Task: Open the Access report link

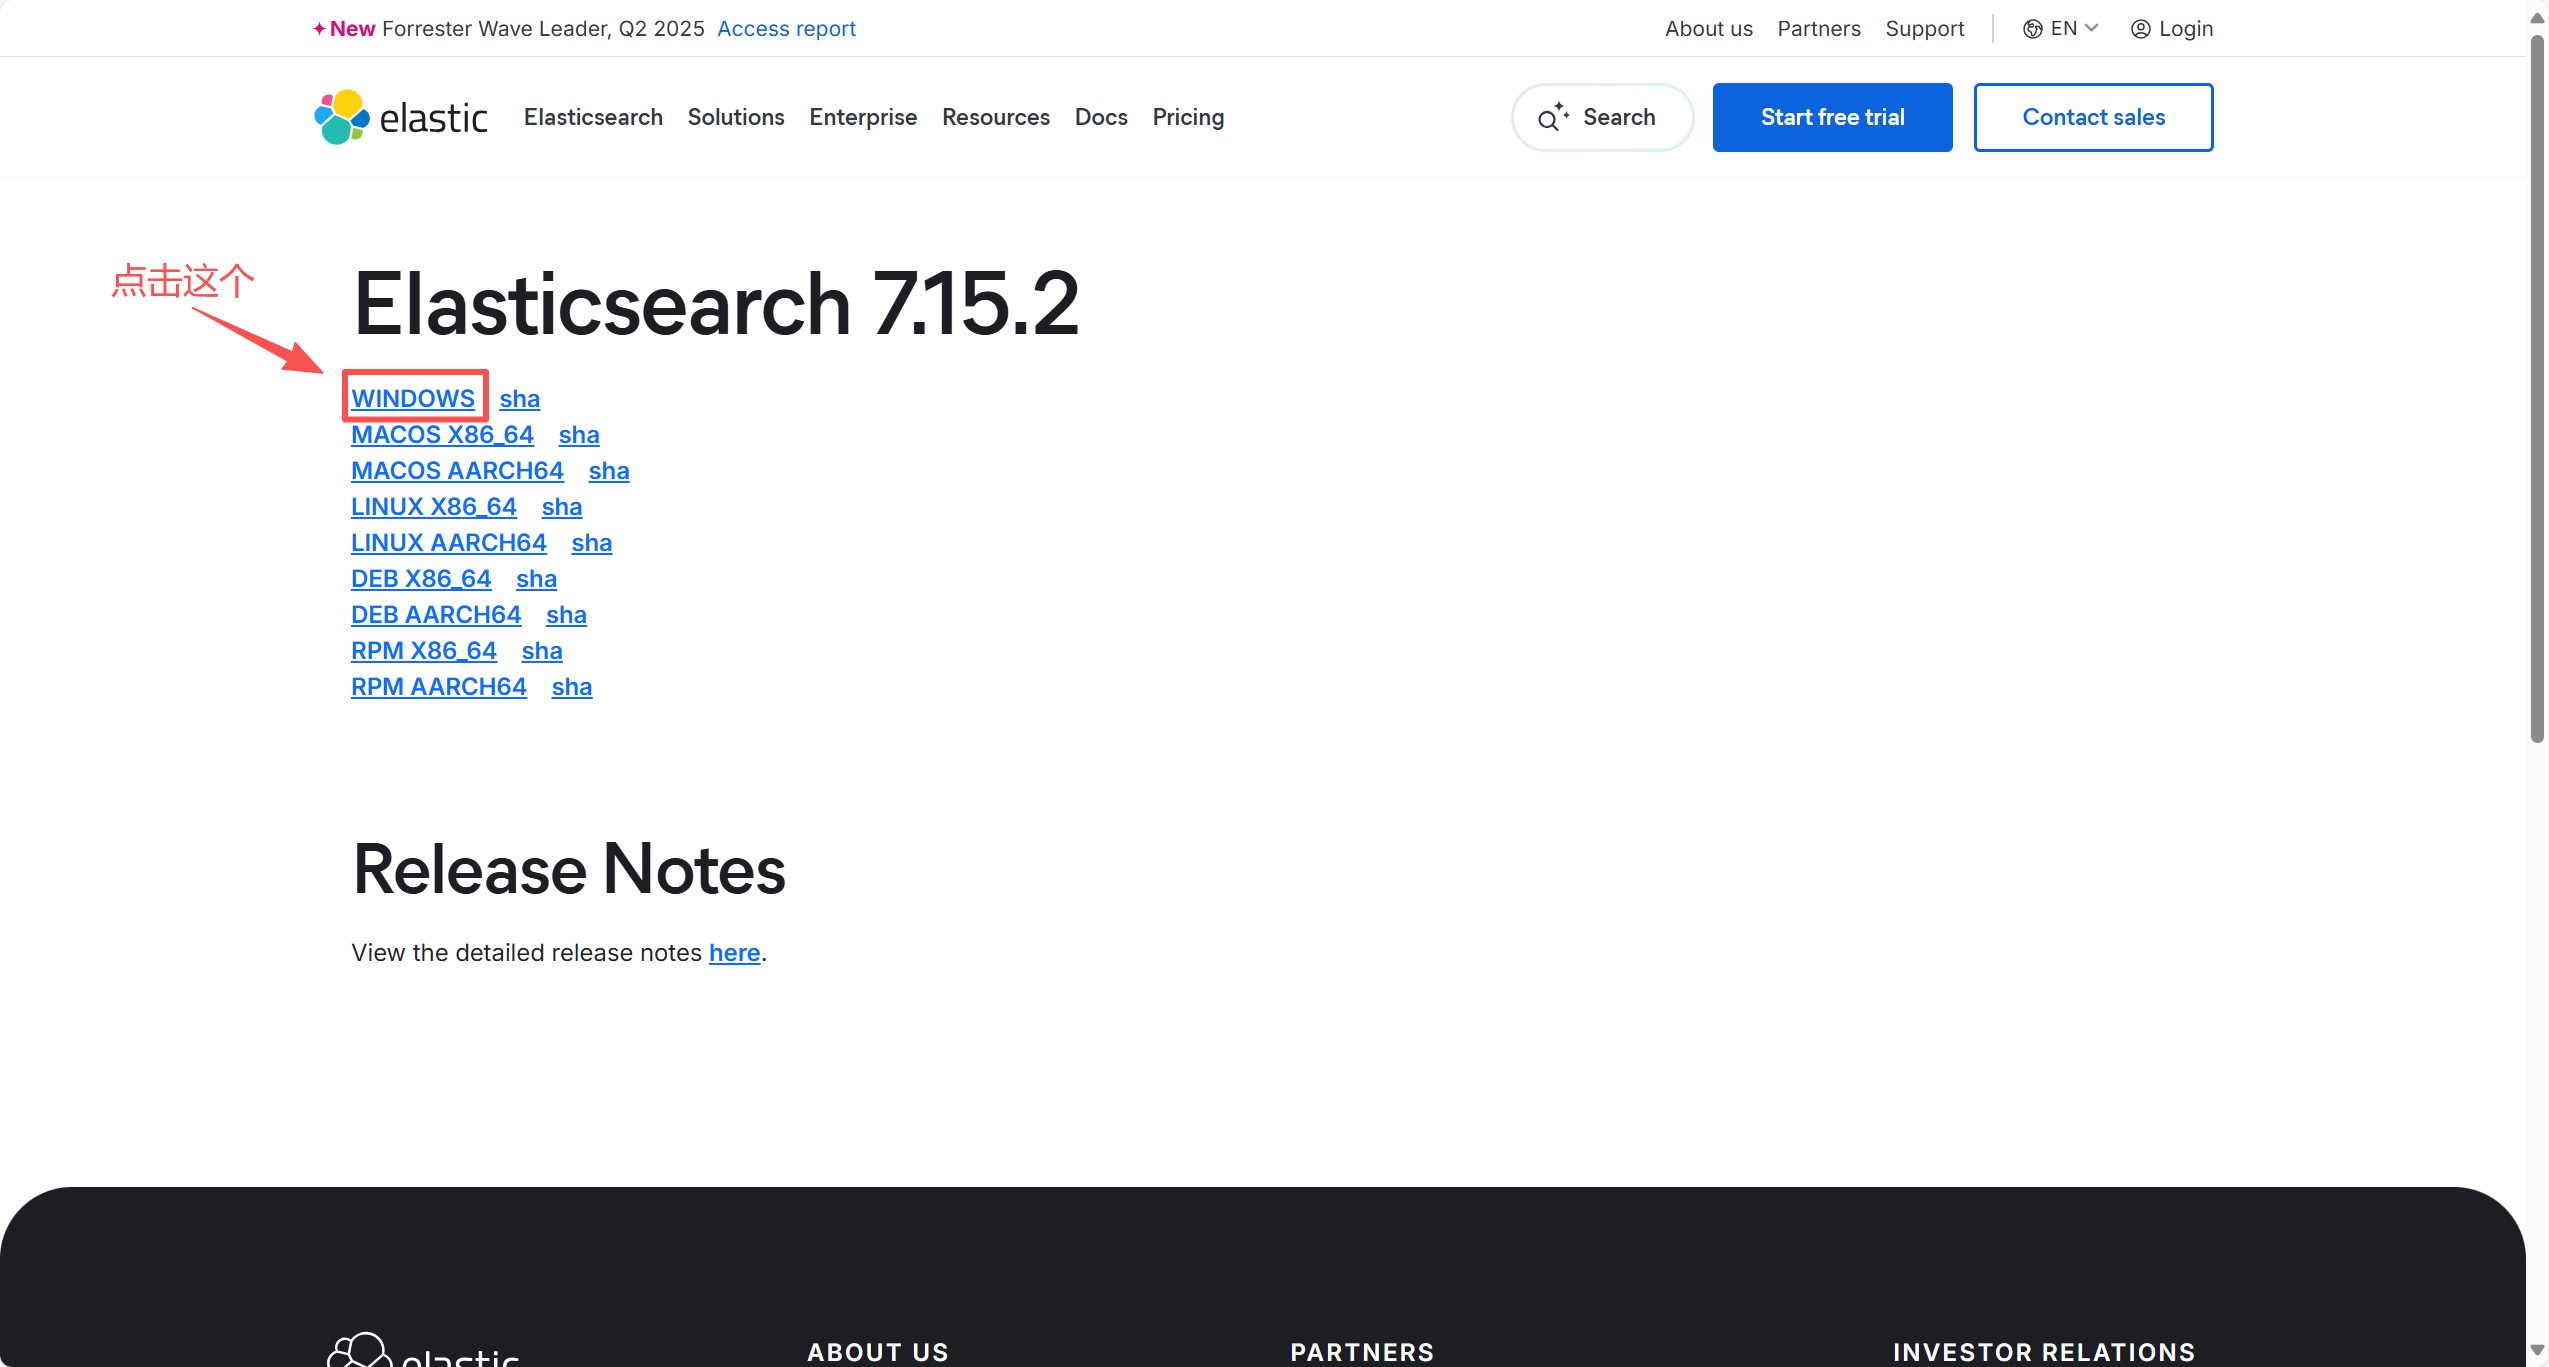Action: [786, 29]
